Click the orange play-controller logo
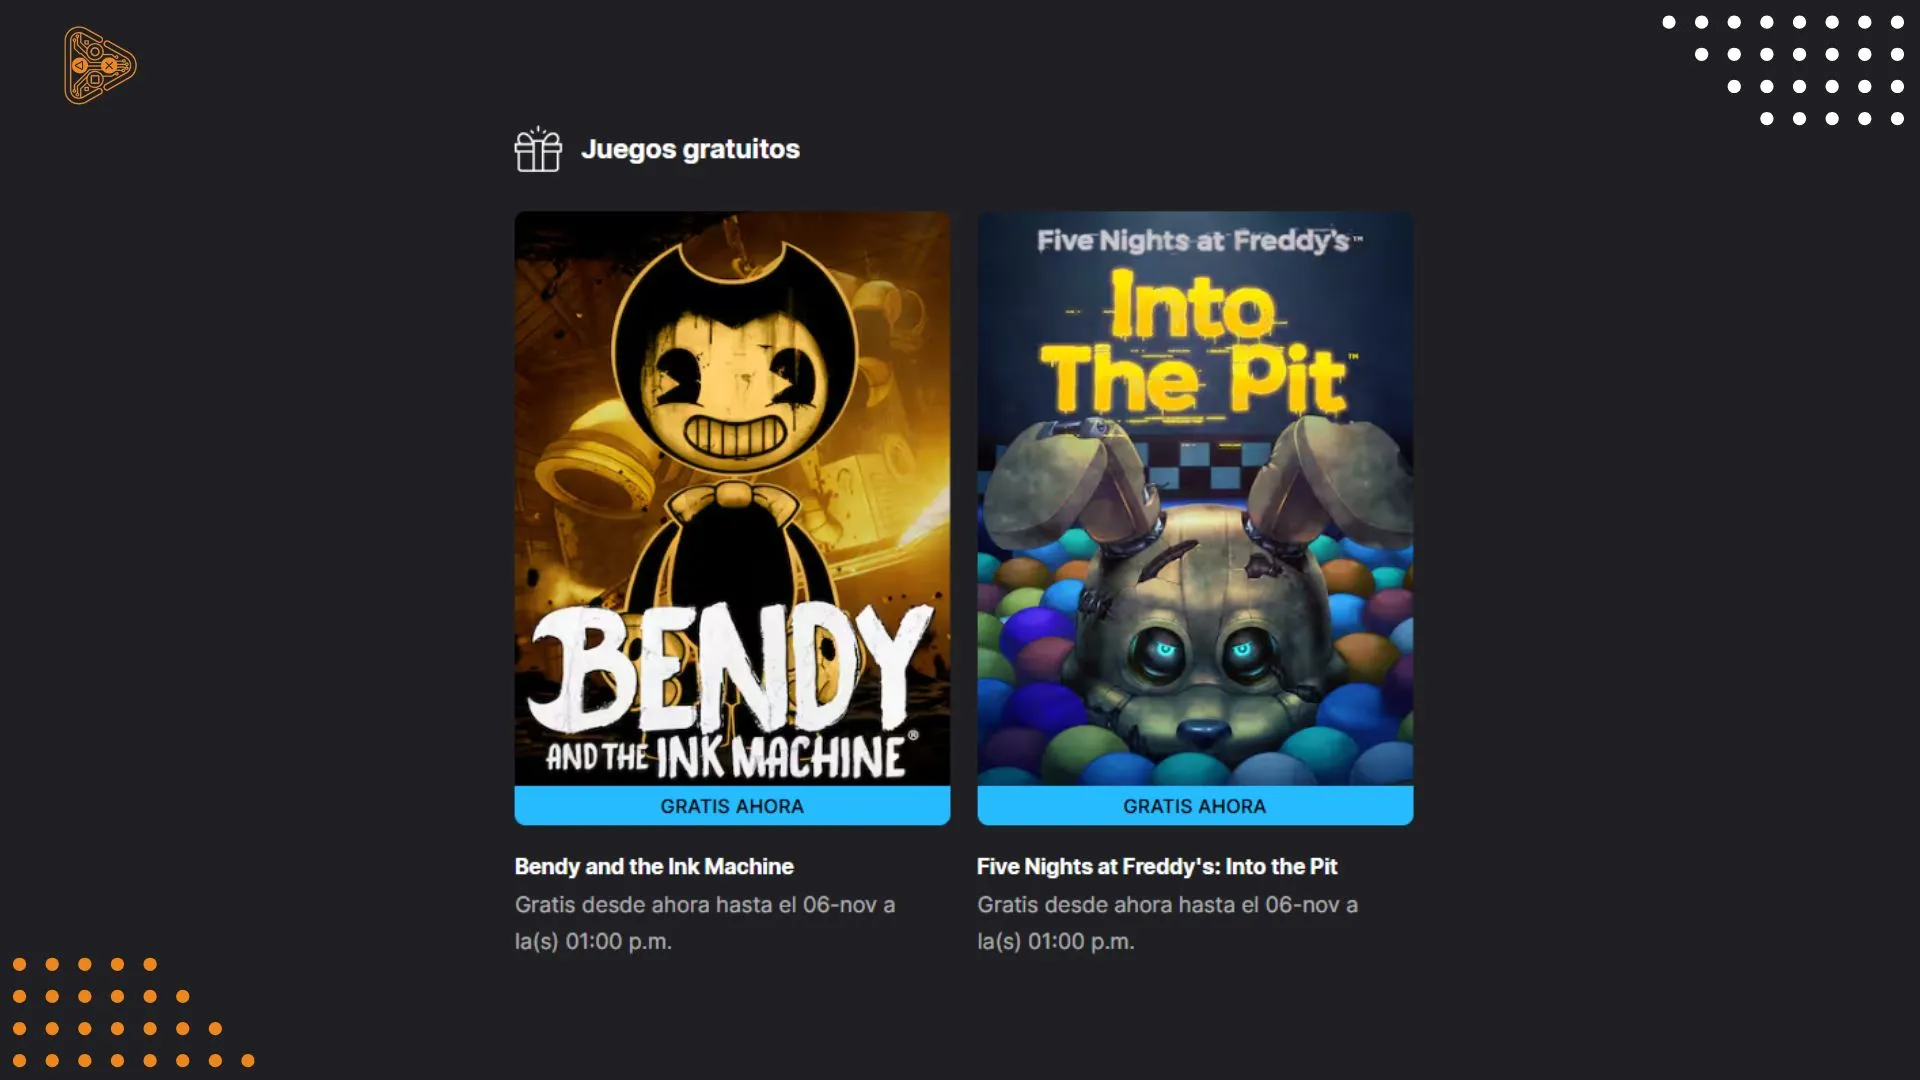Viewport: 1920px width, 1080px height. click(100, 66)
